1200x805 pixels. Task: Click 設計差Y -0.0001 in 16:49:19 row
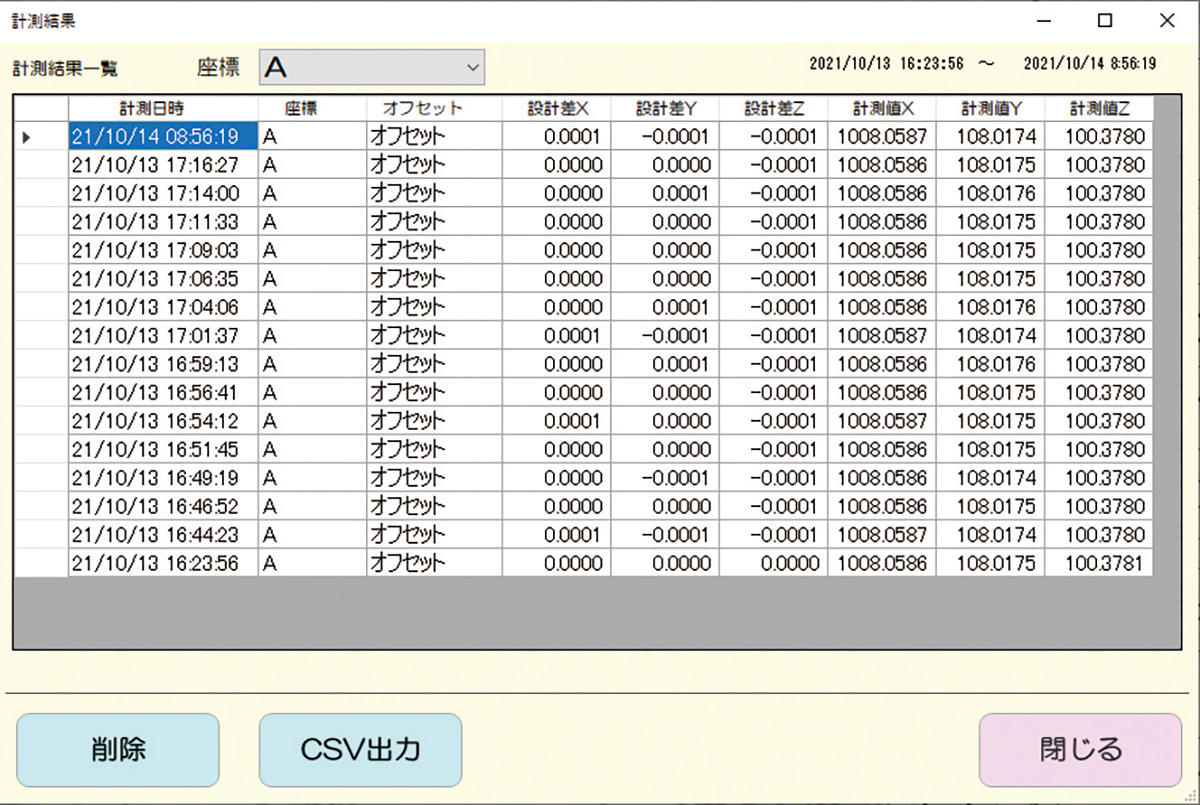pos(665,478)
